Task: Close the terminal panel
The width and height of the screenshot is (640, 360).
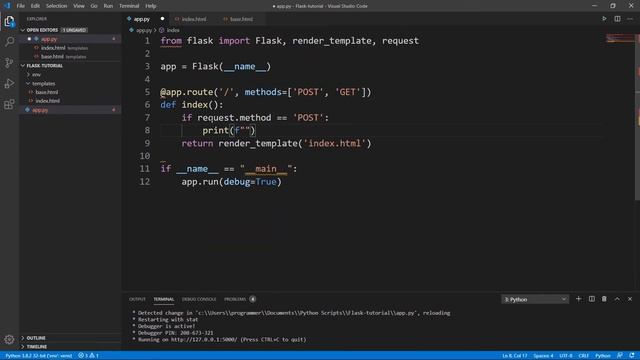Action: coord(630,299)
